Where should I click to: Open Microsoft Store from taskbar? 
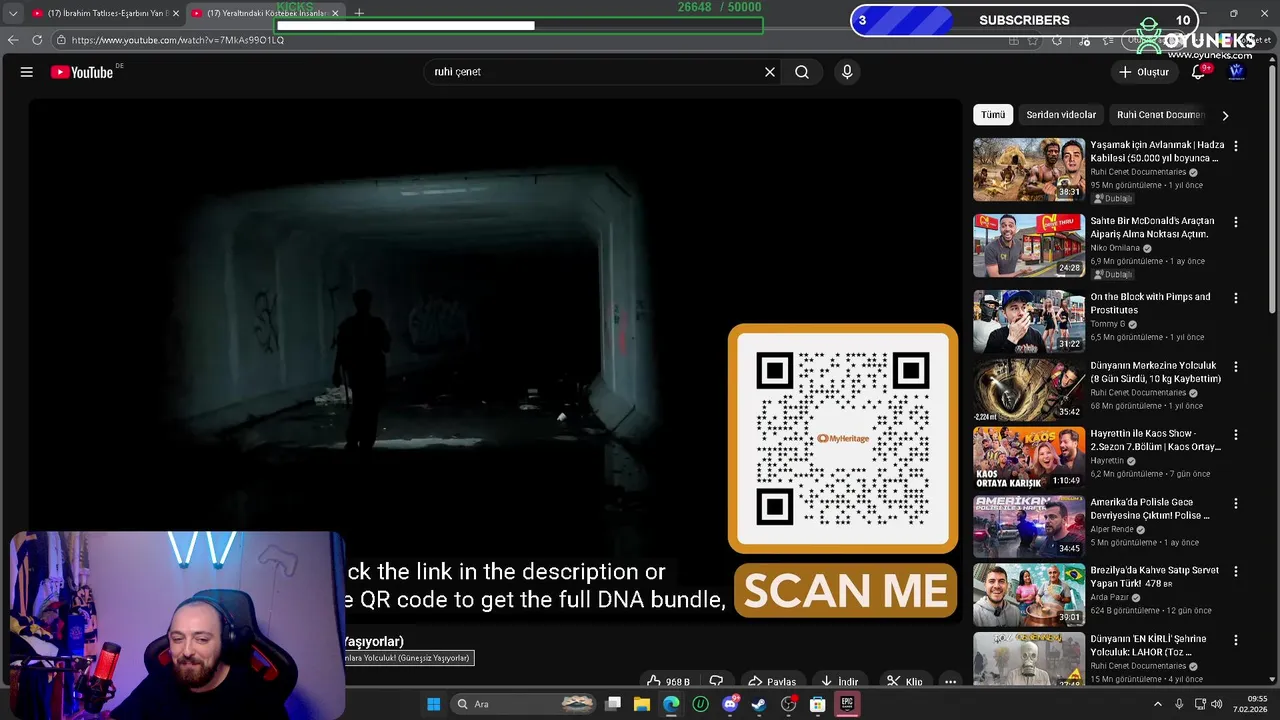(817, 704)
